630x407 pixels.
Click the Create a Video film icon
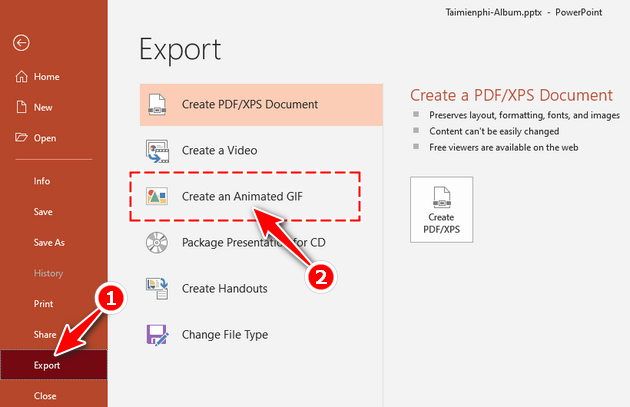[157, 151]
